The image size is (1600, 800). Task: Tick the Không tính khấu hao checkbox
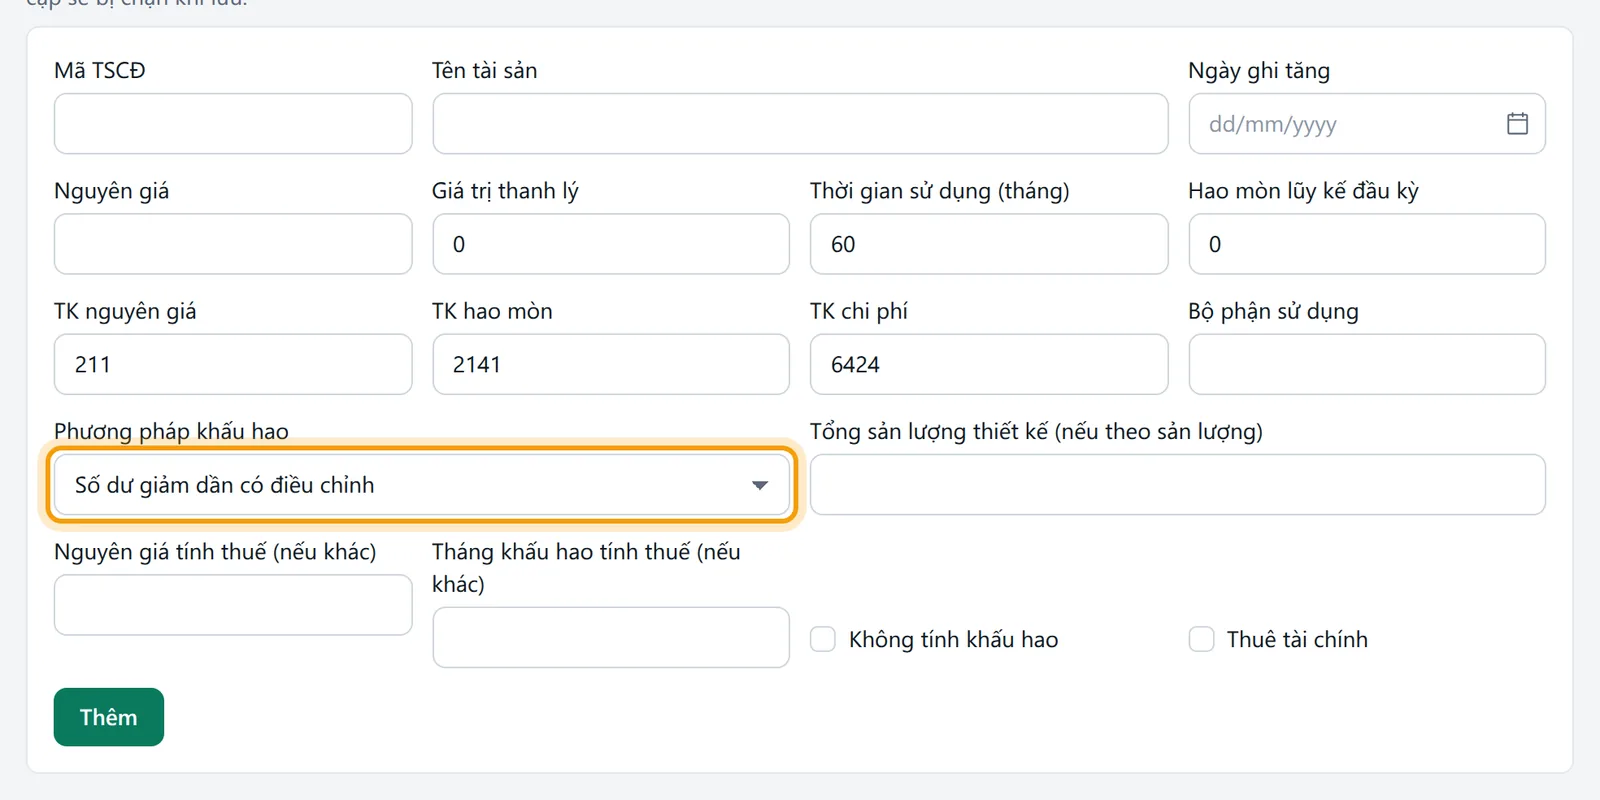coord(823,639)
